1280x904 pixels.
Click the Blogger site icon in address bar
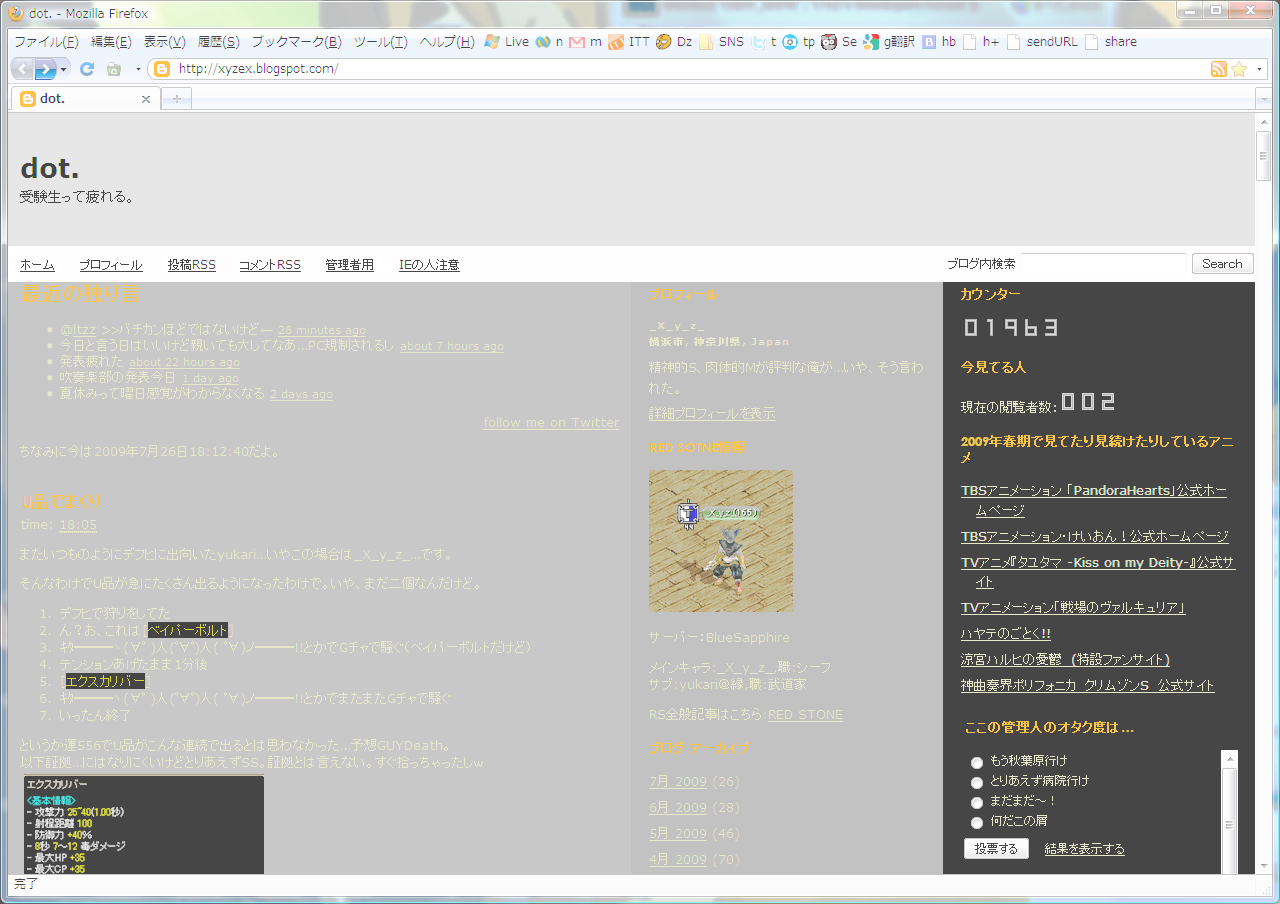[x=162, y=69]
